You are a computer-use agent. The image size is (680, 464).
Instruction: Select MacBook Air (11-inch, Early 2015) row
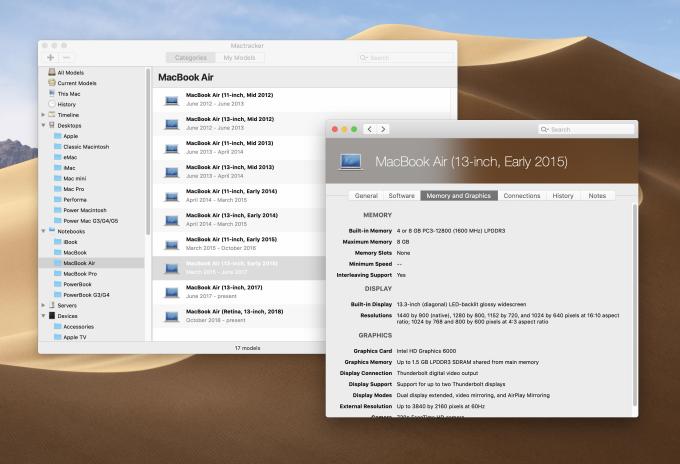click(239, 243)
